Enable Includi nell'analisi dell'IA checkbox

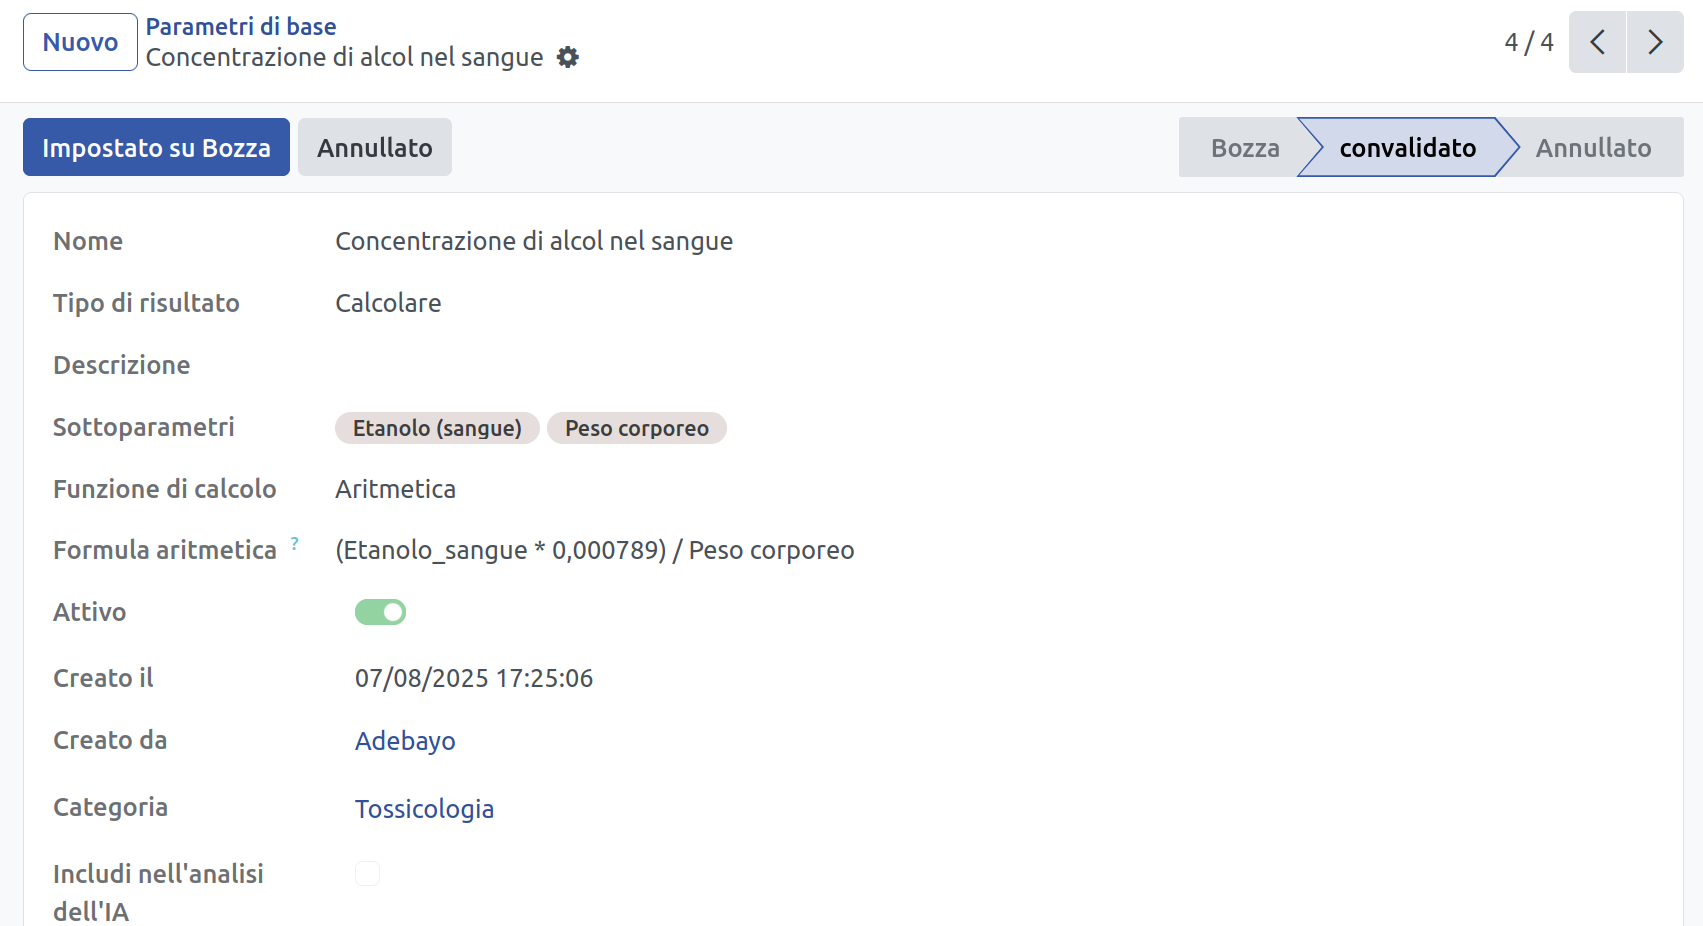(x=368, y=874)
